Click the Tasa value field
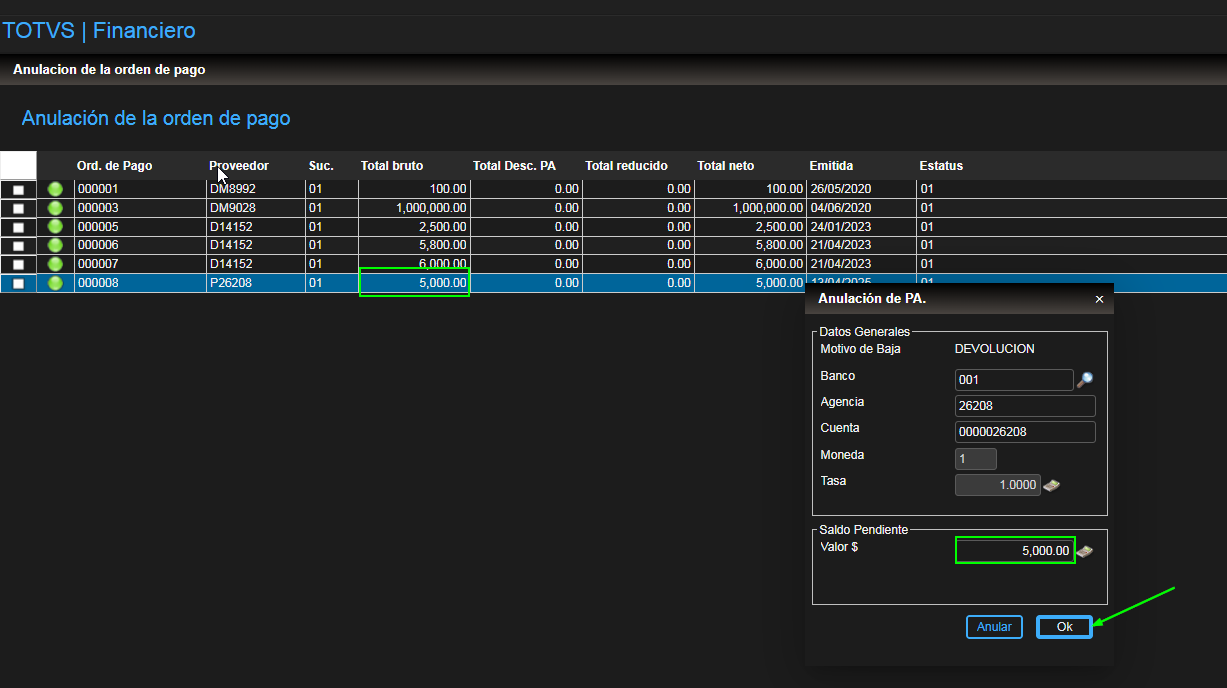Viewport: 1227px width, 688px height. coord(998,485)
